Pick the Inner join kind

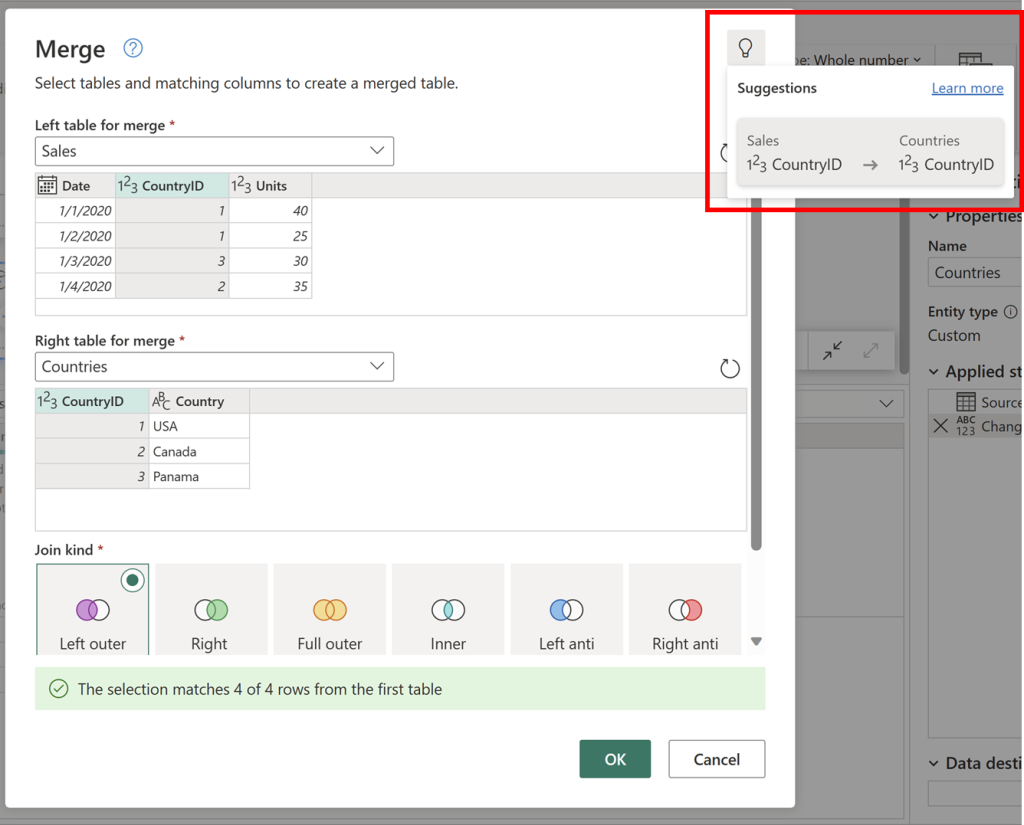pos(448,609)
